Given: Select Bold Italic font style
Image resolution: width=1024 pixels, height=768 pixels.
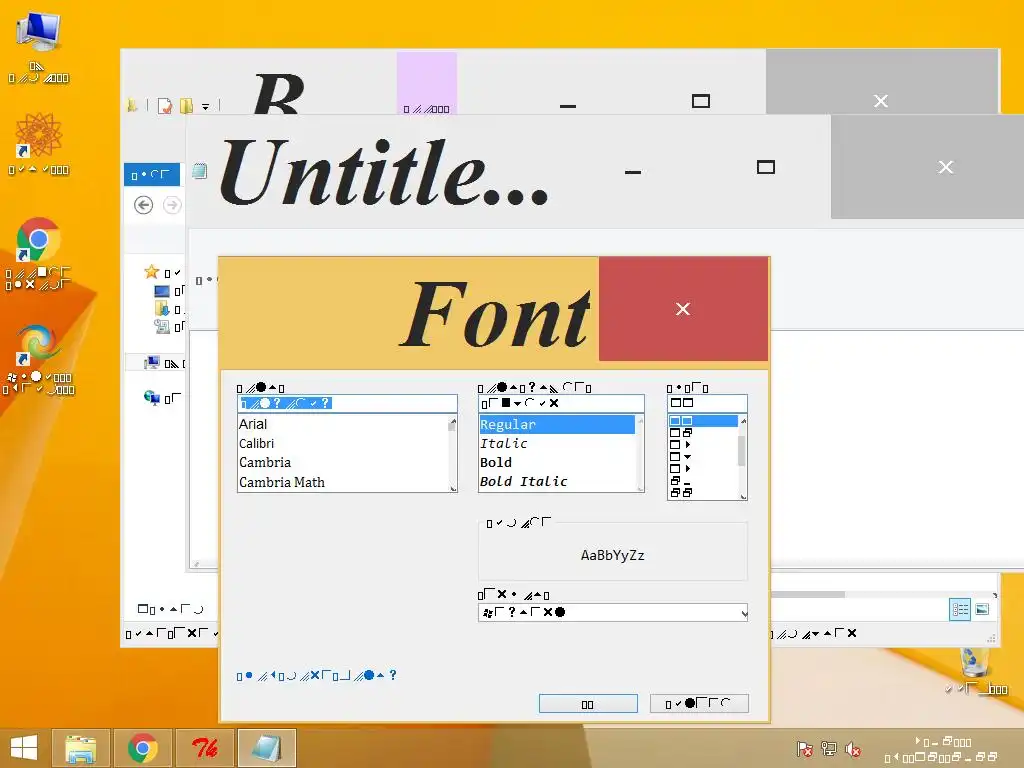Looking at the screenshot, I should (x=557, y=481).
